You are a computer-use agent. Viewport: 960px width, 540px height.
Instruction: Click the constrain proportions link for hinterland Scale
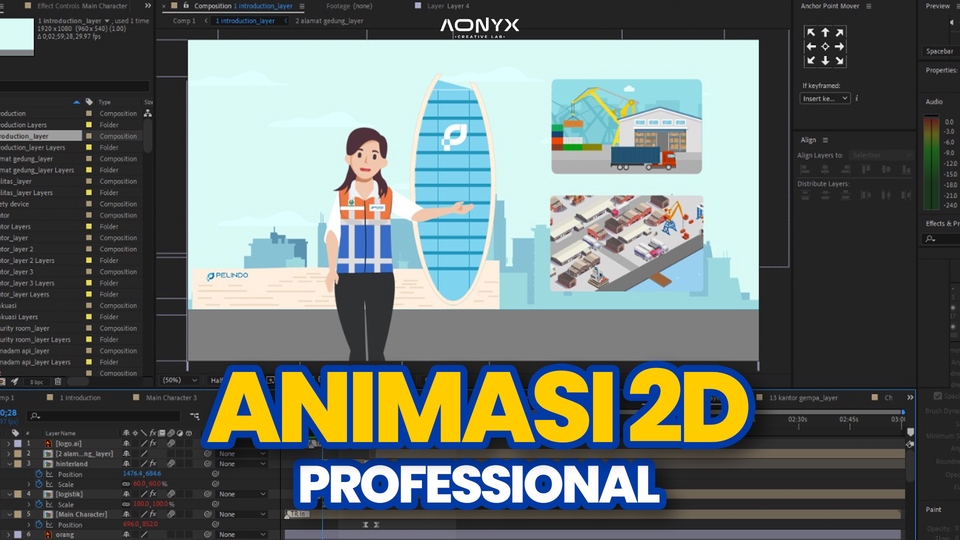(x=126, y=484)
